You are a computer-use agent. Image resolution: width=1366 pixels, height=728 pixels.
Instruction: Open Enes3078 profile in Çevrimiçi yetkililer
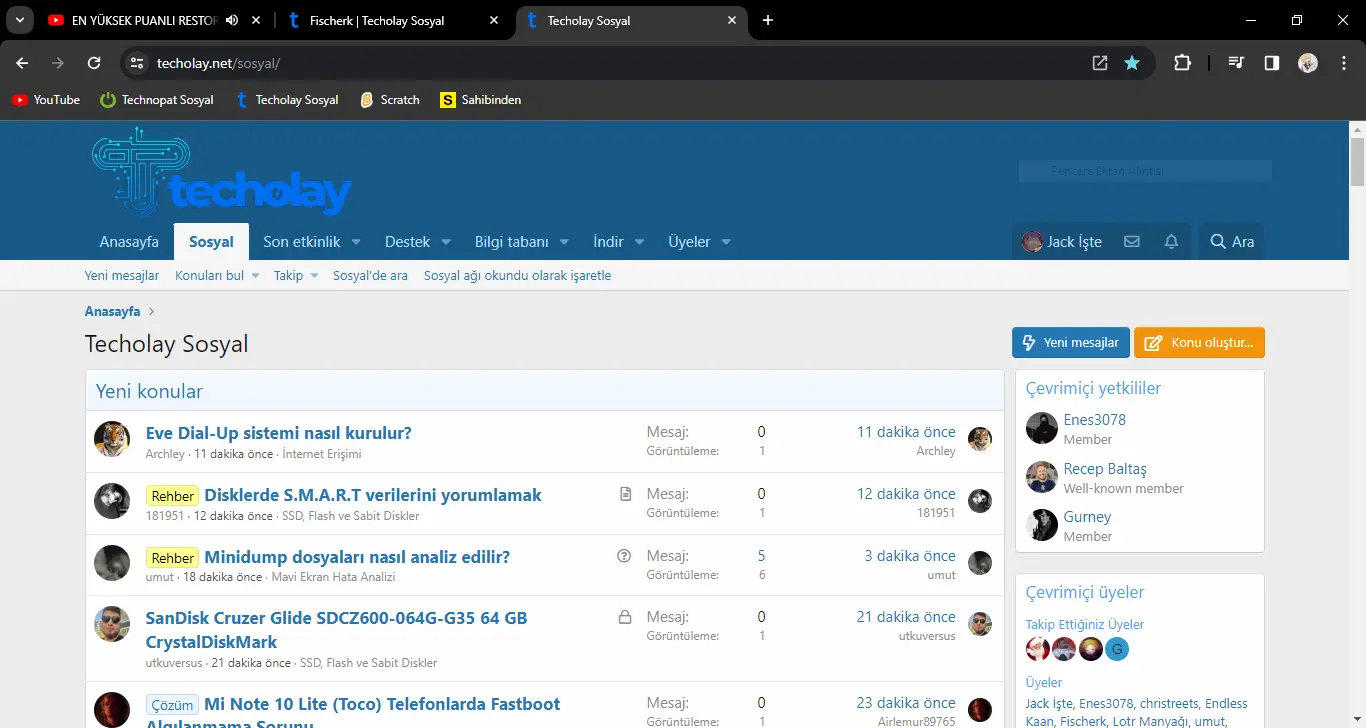point(1094,420)
